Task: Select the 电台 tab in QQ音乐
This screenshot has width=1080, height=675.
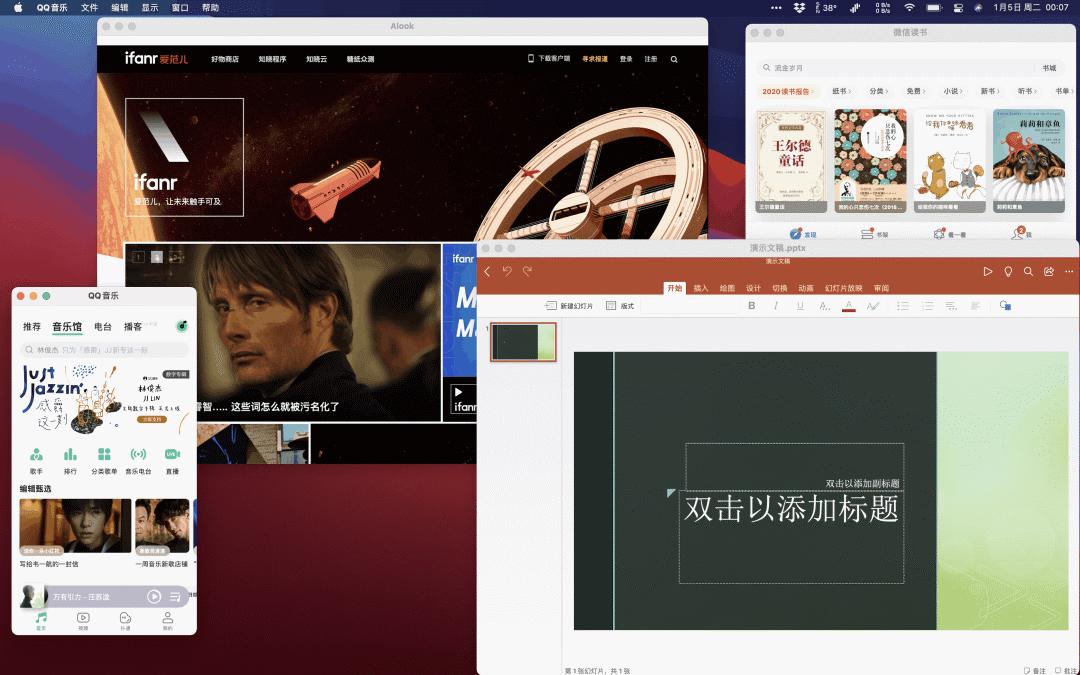Action: (103, 326)
